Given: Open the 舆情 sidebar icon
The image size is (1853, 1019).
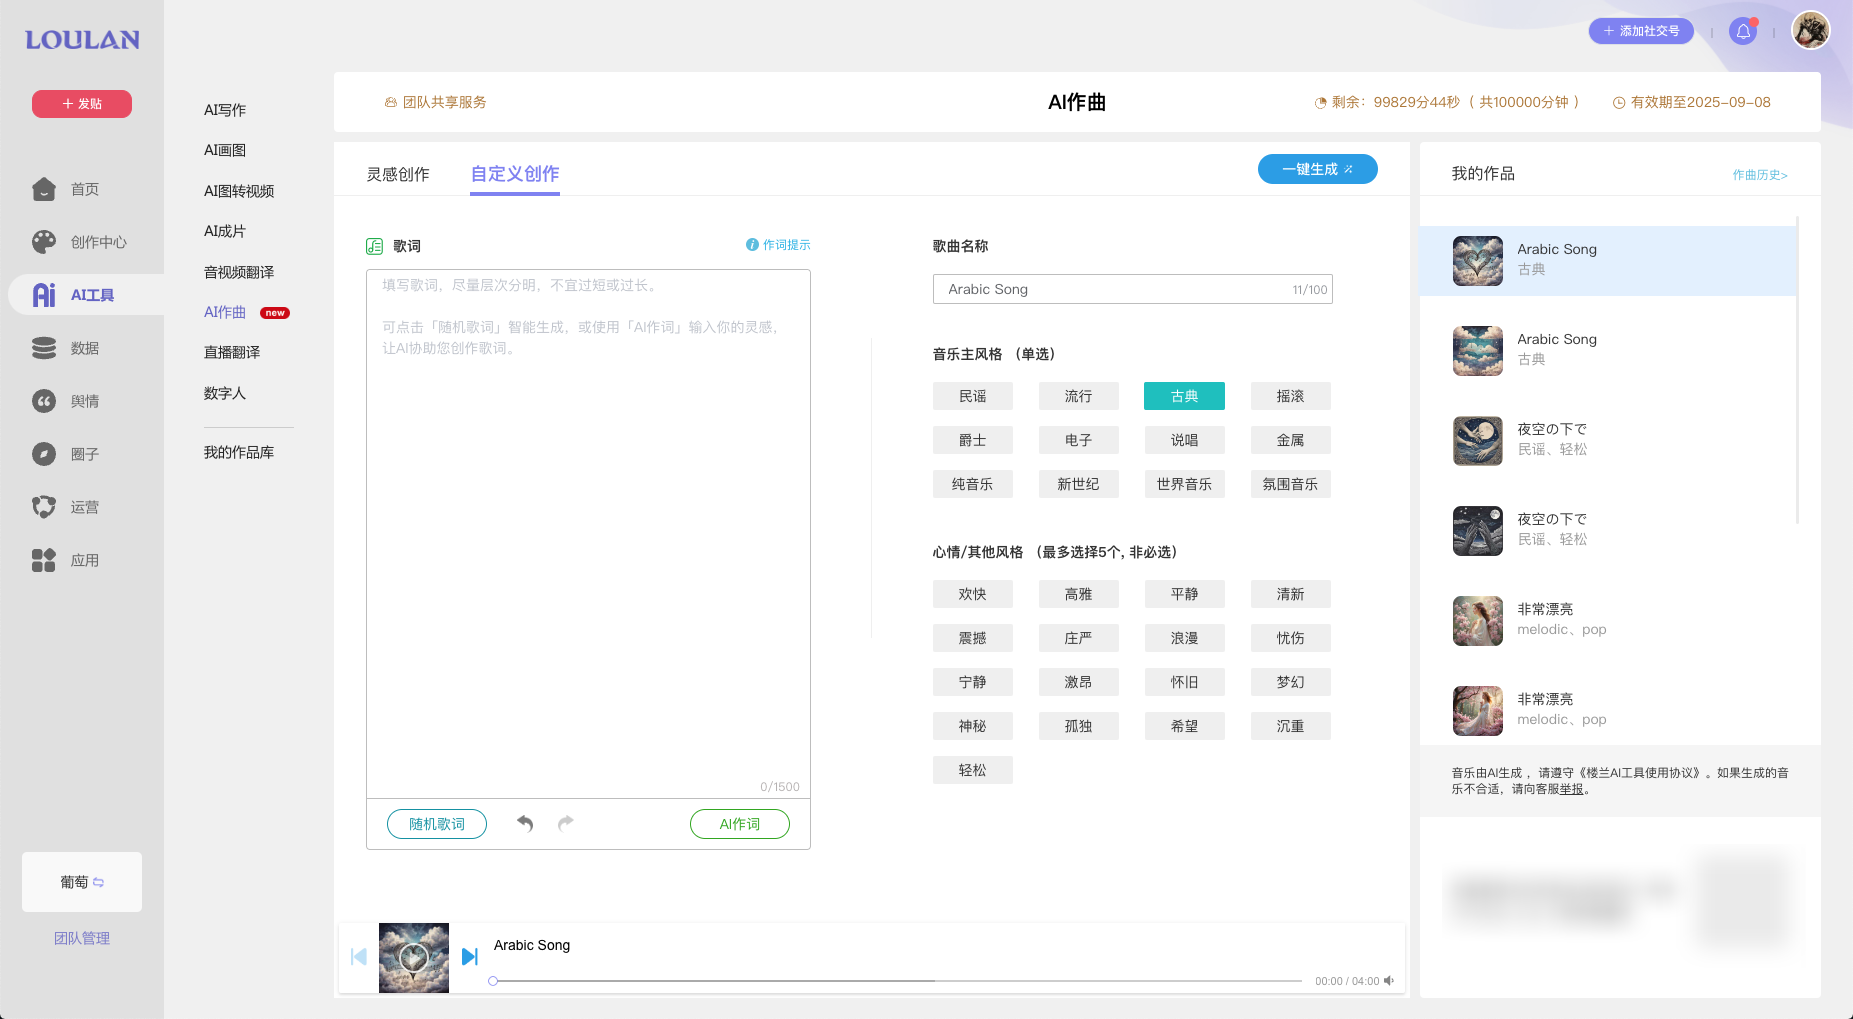Looking at the screenshot, I should 44,400.
